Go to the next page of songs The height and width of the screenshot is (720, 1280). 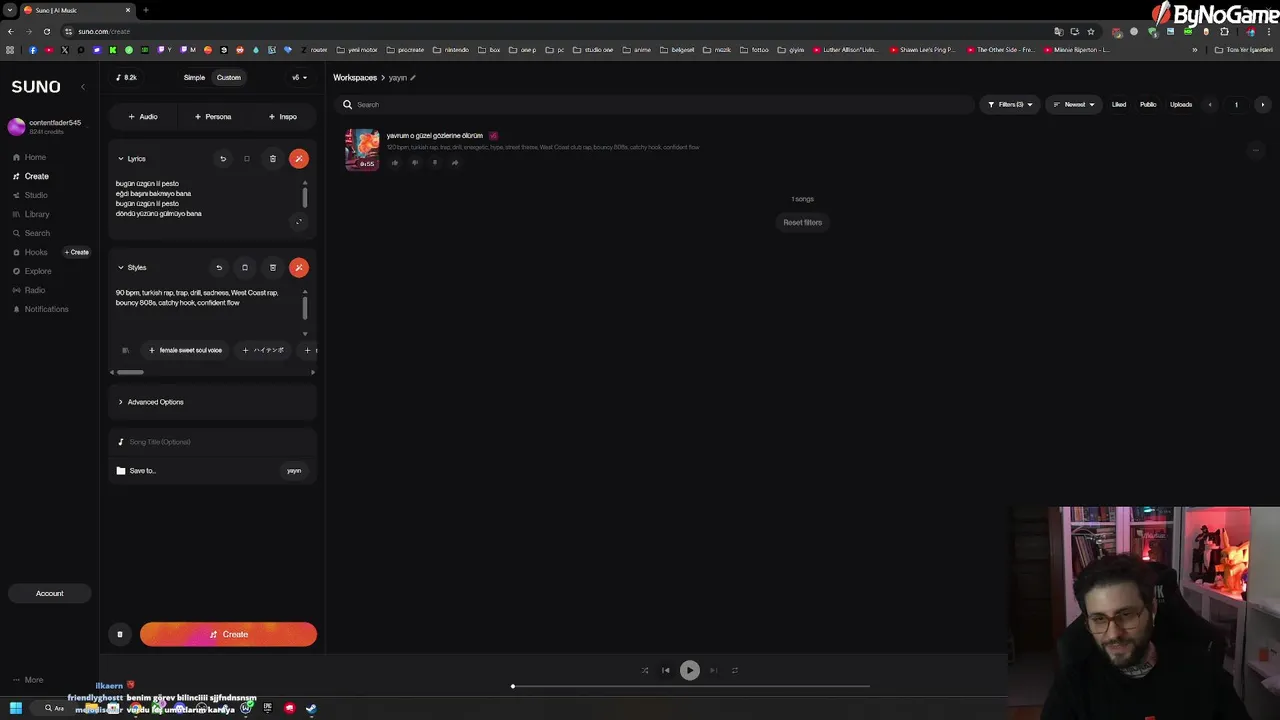pyautogui.click(x=1262, y=104)
